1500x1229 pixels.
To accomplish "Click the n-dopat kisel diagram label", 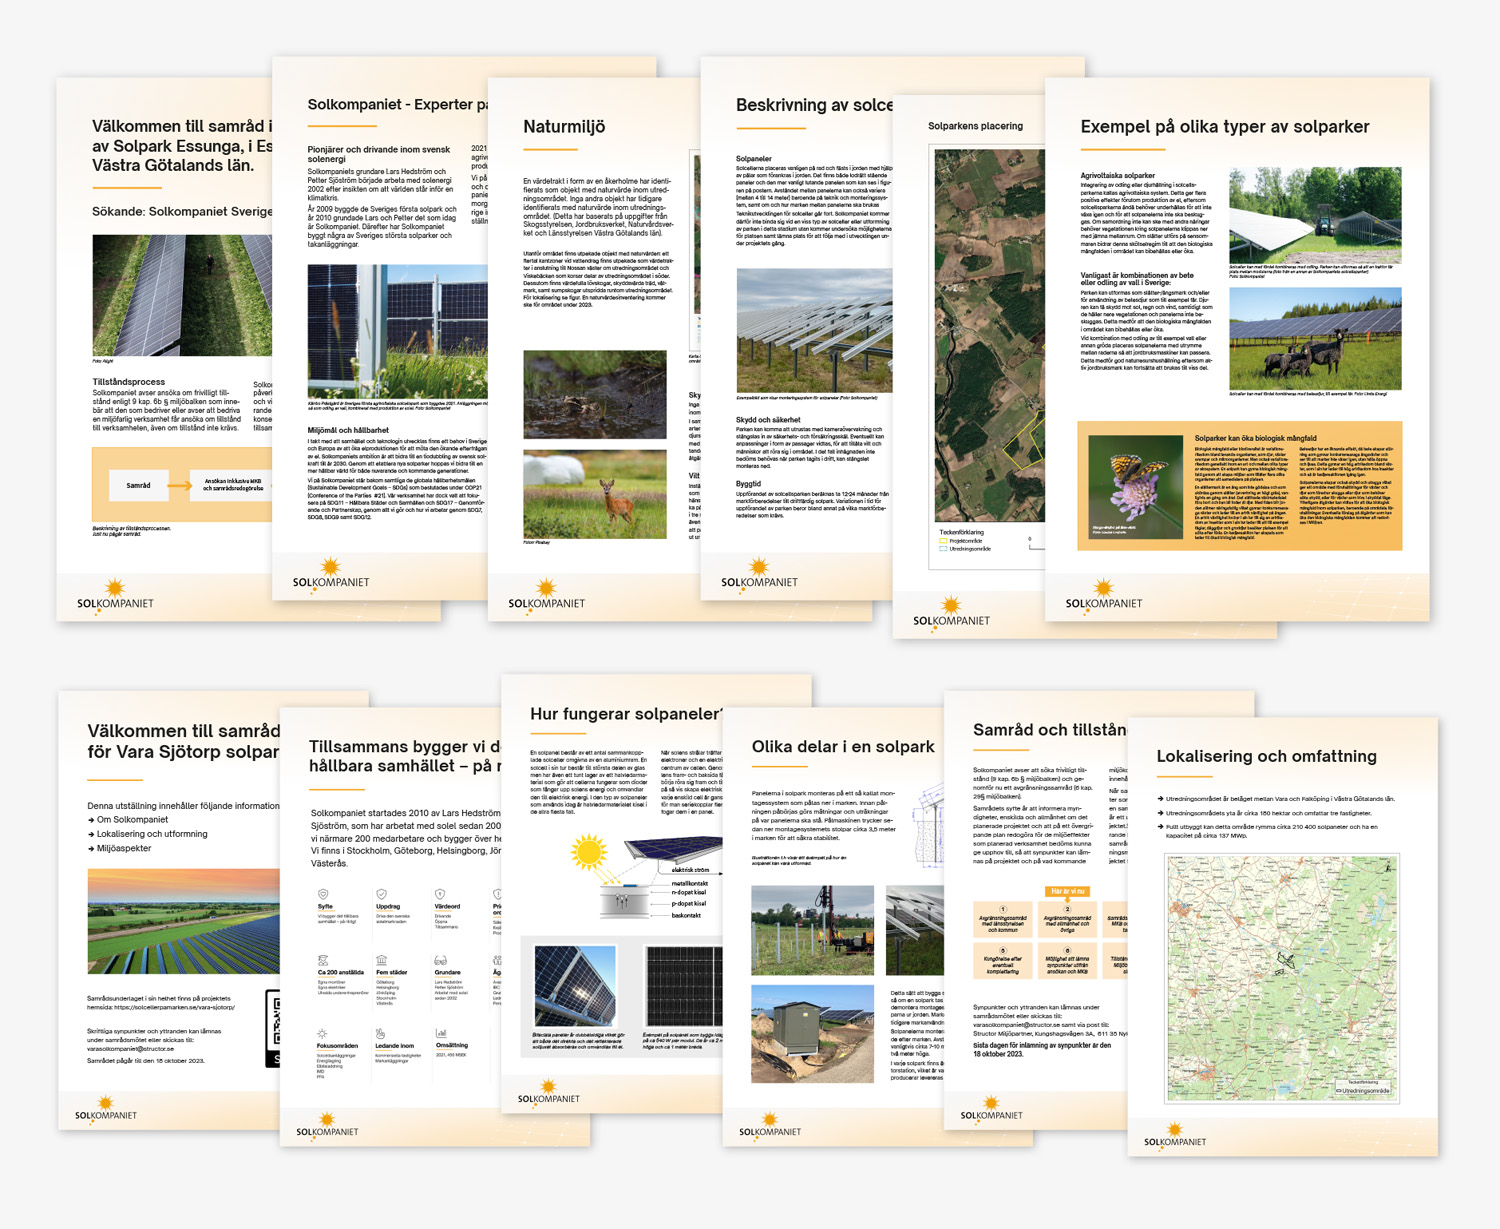I will 690,893.
